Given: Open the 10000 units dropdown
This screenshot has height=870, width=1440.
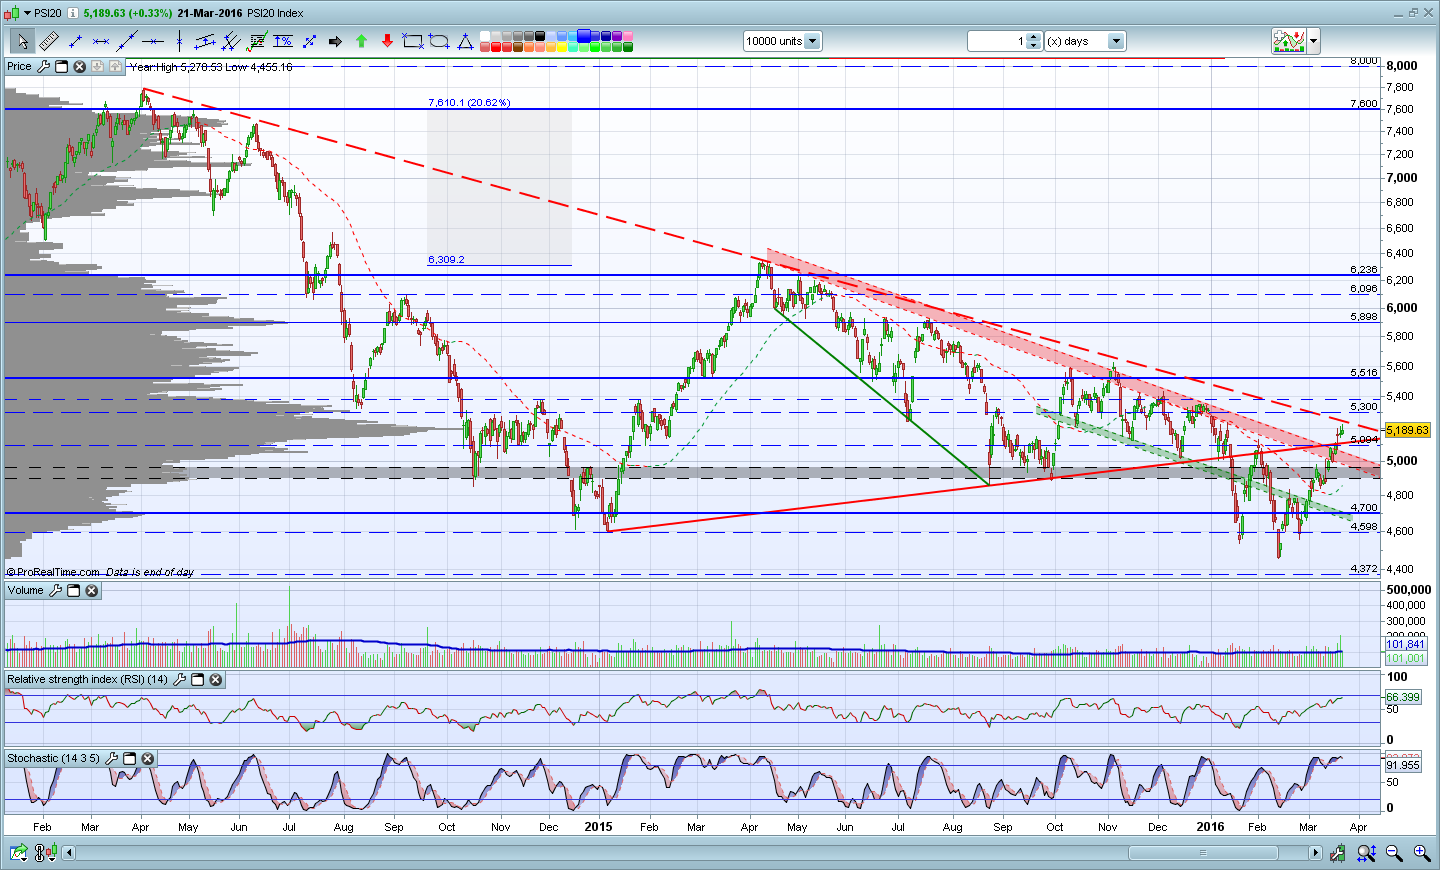Looking at the screenshot, I should 812,41.
